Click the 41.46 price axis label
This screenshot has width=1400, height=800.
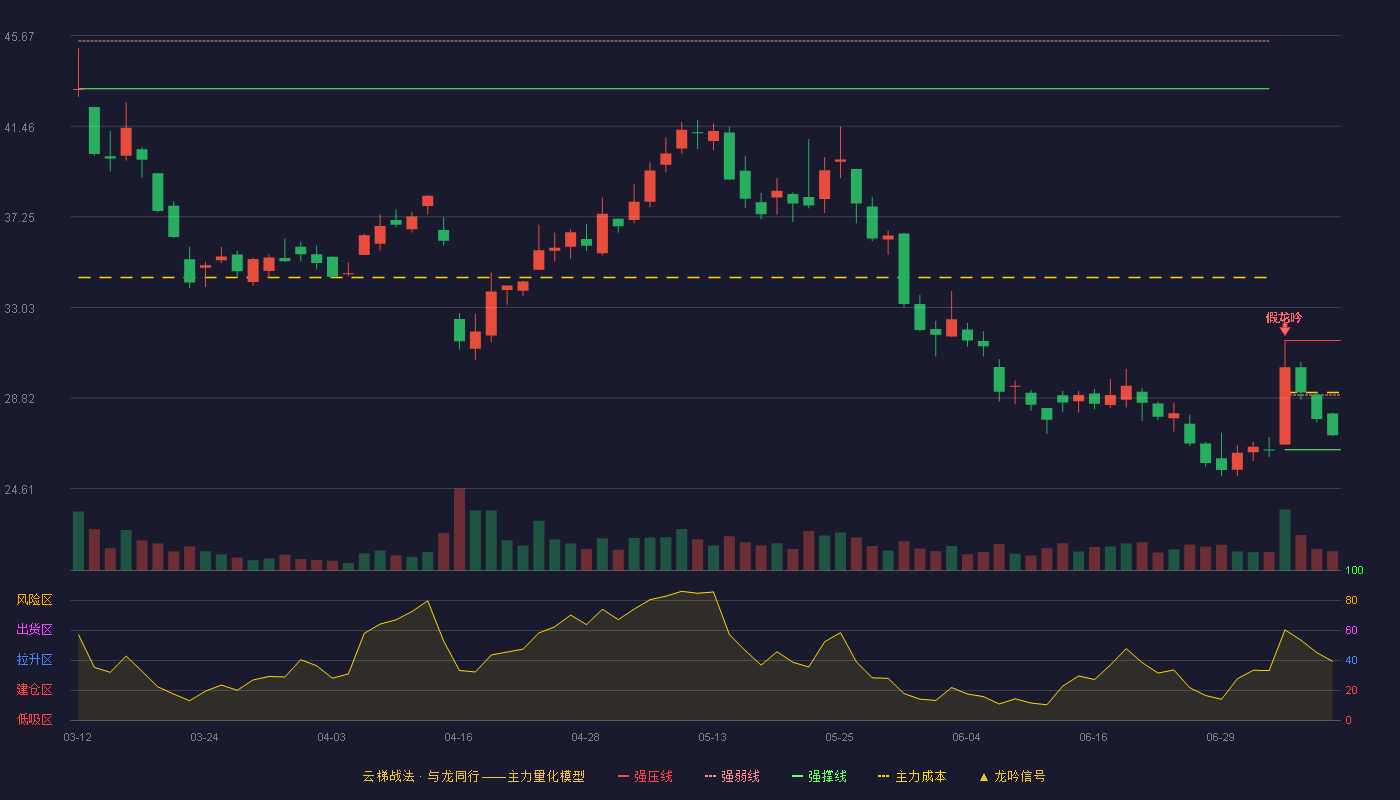pyautogui.click(x=19, y=128)
